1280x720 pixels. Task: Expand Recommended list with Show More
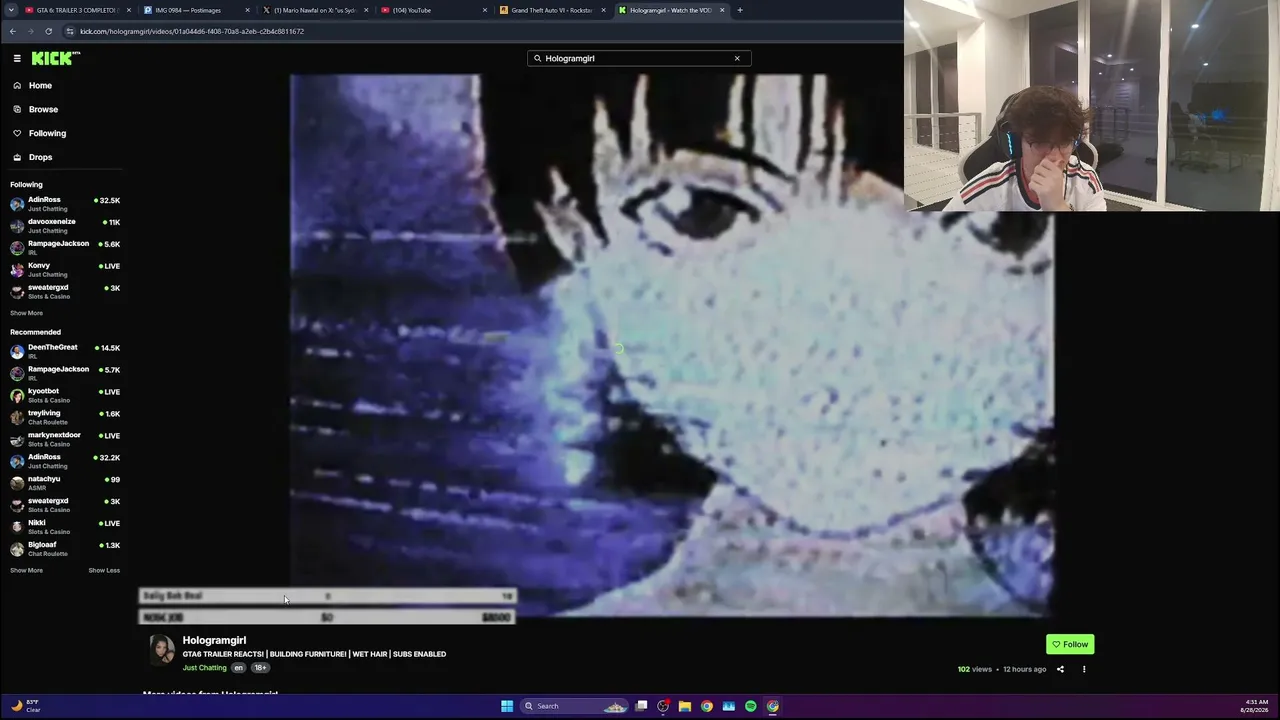26,570
